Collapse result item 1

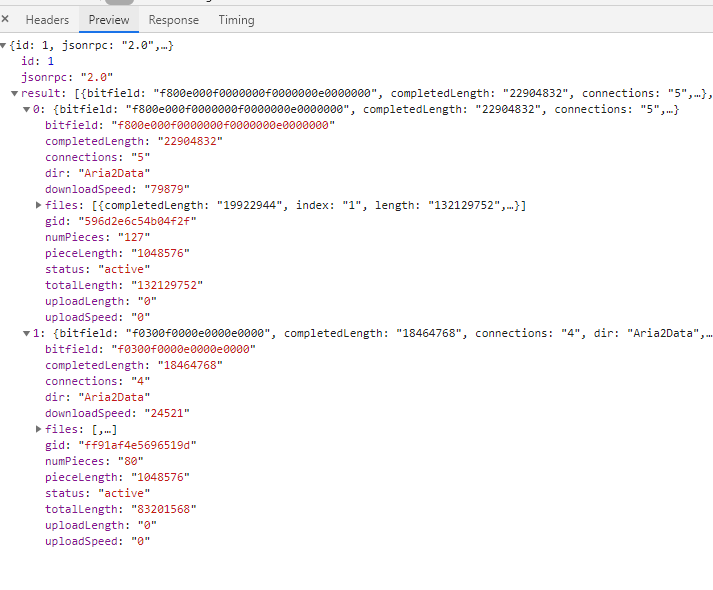point(26,334)
